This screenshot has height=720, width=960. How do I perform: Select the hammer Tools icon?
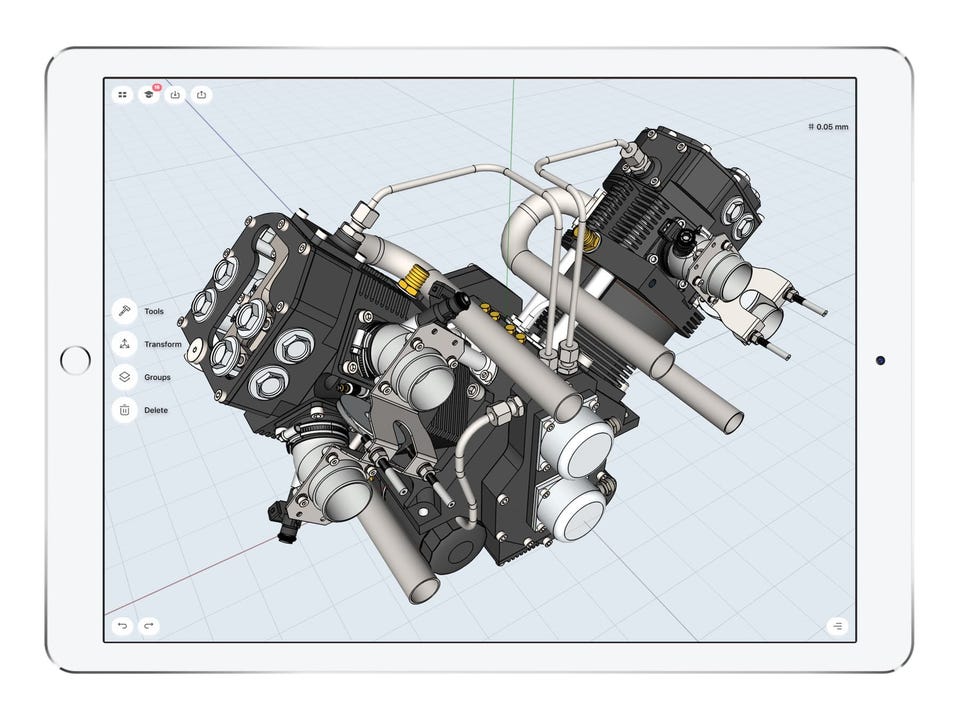pos(124,311)
